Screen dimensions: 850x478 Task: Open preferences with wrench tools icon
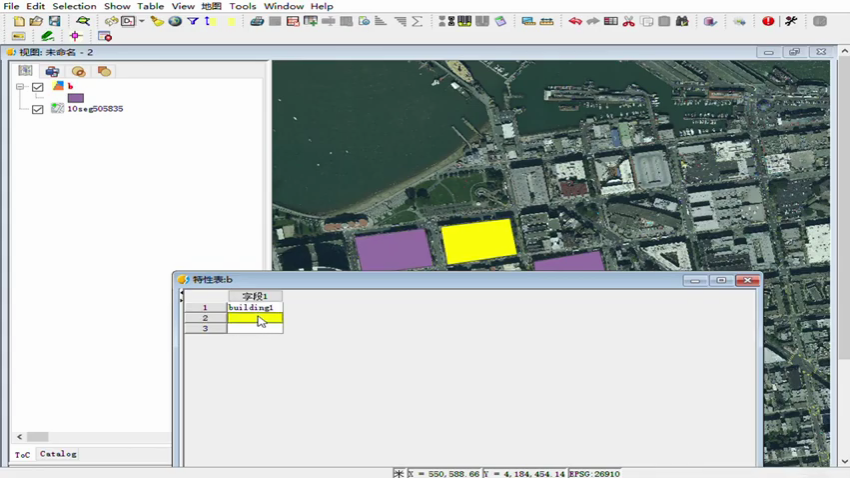[x=791, y=21]
